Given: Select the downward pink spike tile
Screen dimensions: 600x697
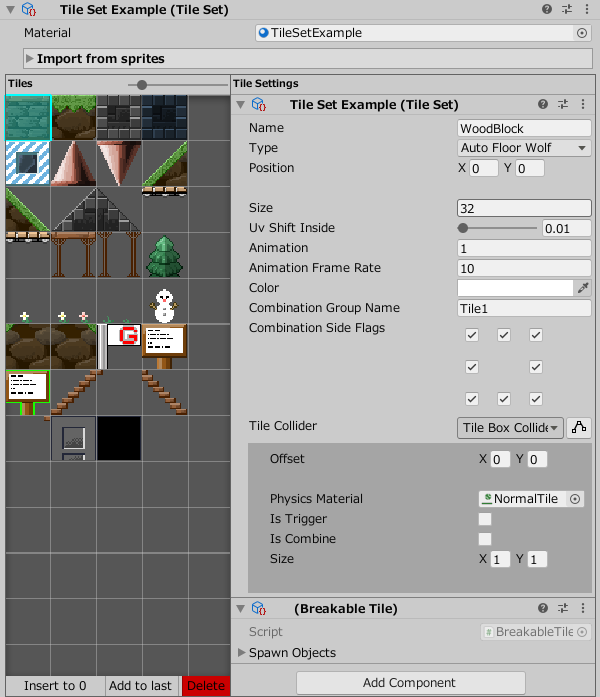Looking at the screenshot, I should point(119,163).
